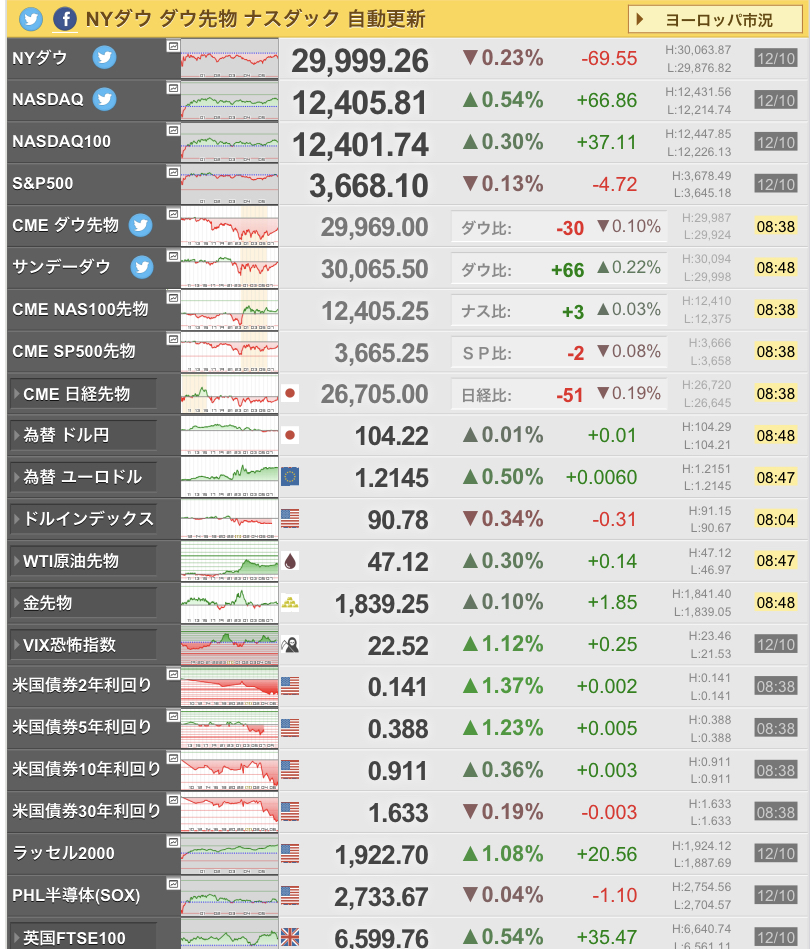Expand the WTI原油先物 item
Screen dimensions: 810x949
pos(84,562)
